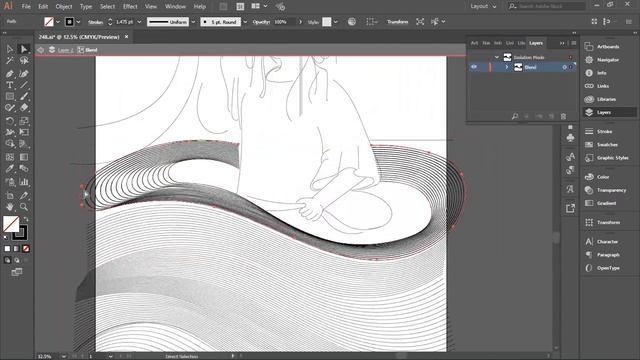Viewport: 640px width, 360px height.
Task: Open the stroke color dropdown in control bar
Action: tap(78, 22)
